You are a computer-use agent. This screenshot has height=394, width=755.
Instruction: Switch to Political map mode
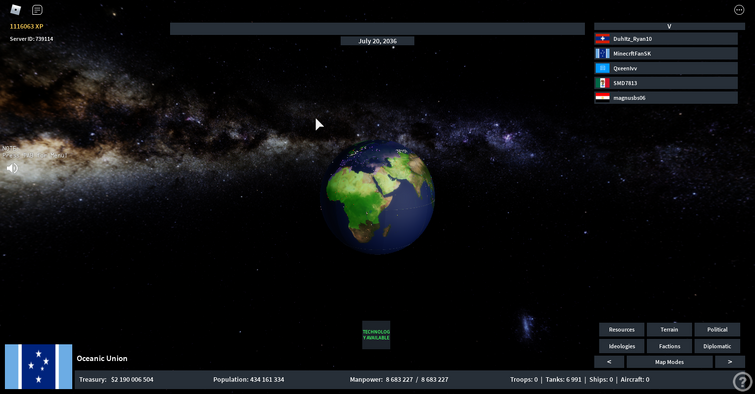[717, 329]
